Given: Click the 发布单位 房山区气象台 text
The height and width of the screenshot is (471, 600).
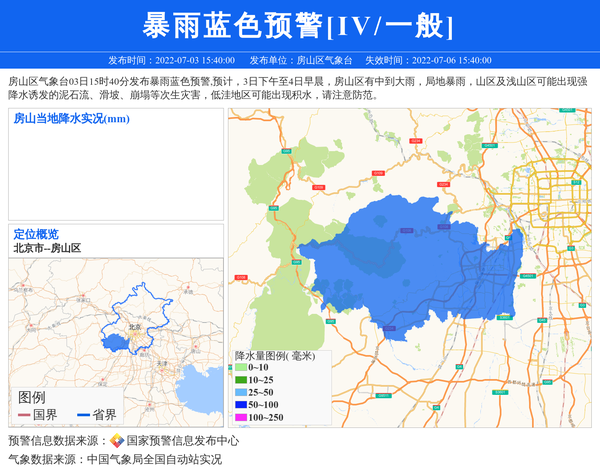Looking at the screenshot, I should [x=300, y=60].
